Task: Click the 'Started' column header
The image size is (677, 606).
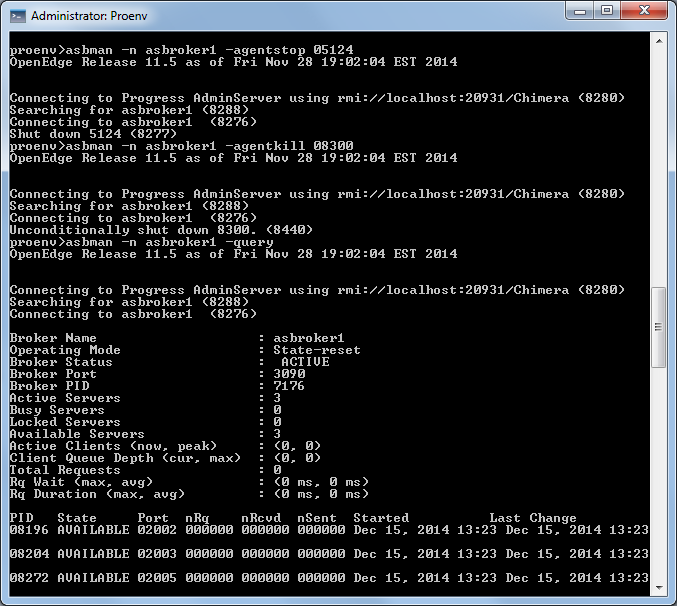Action: [x=381, y=518]
